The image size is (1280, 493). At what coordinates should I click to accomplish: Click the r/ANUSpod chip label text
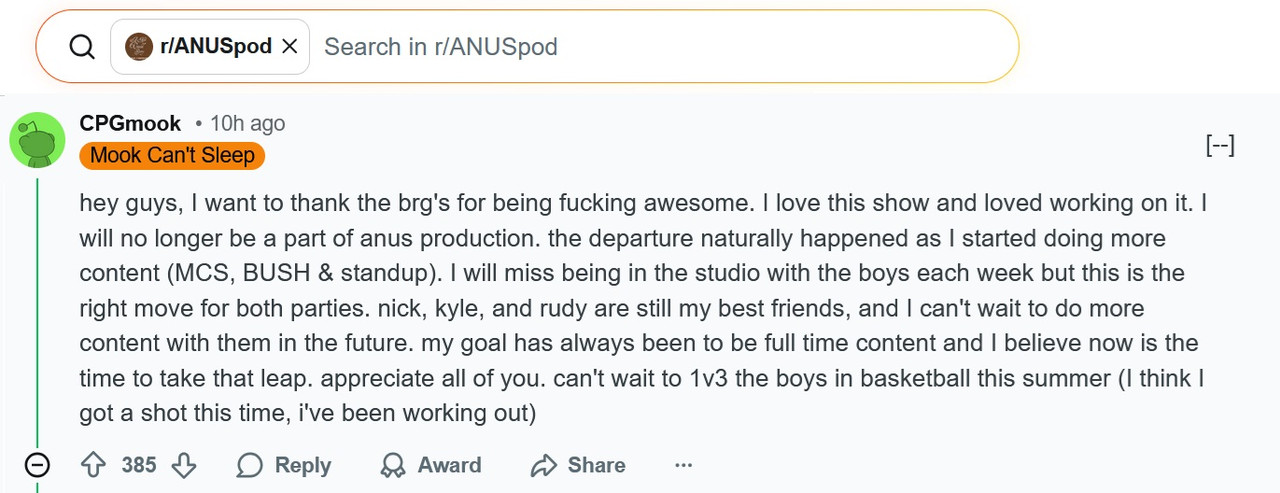point(216,46)
